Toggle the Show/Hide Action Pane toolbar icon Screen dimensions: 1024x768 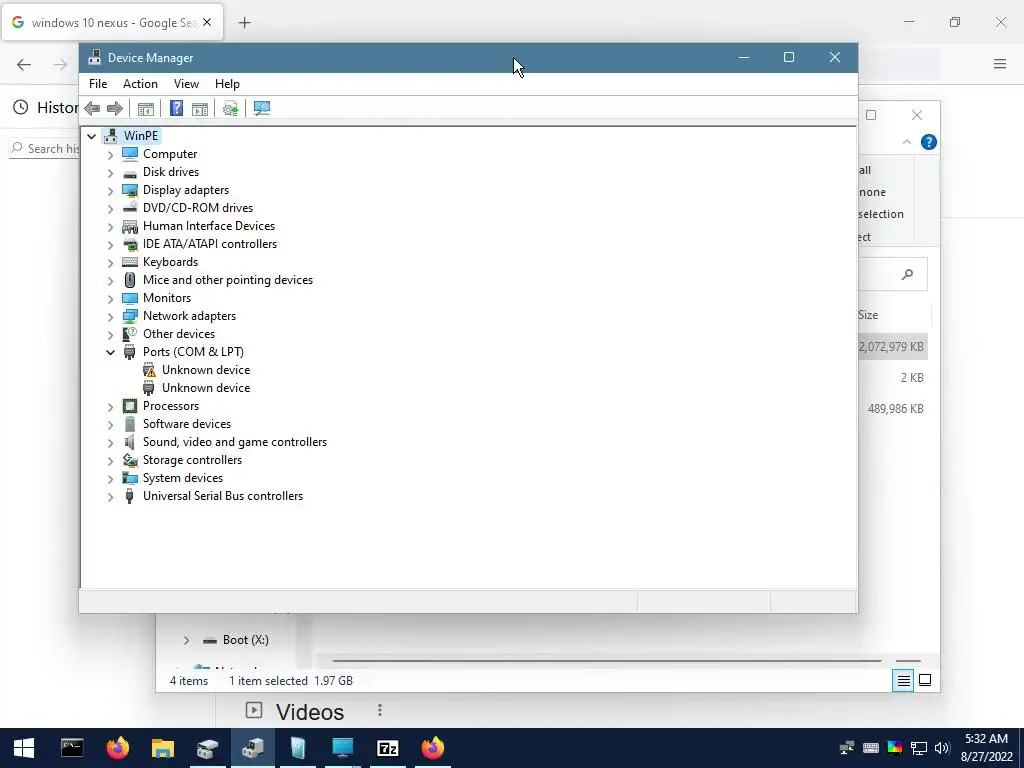coord(200,108)
